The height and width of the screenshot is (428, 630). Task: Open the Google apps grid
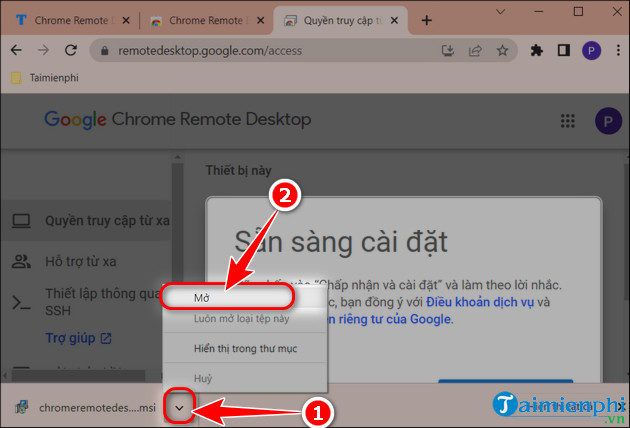567,121
